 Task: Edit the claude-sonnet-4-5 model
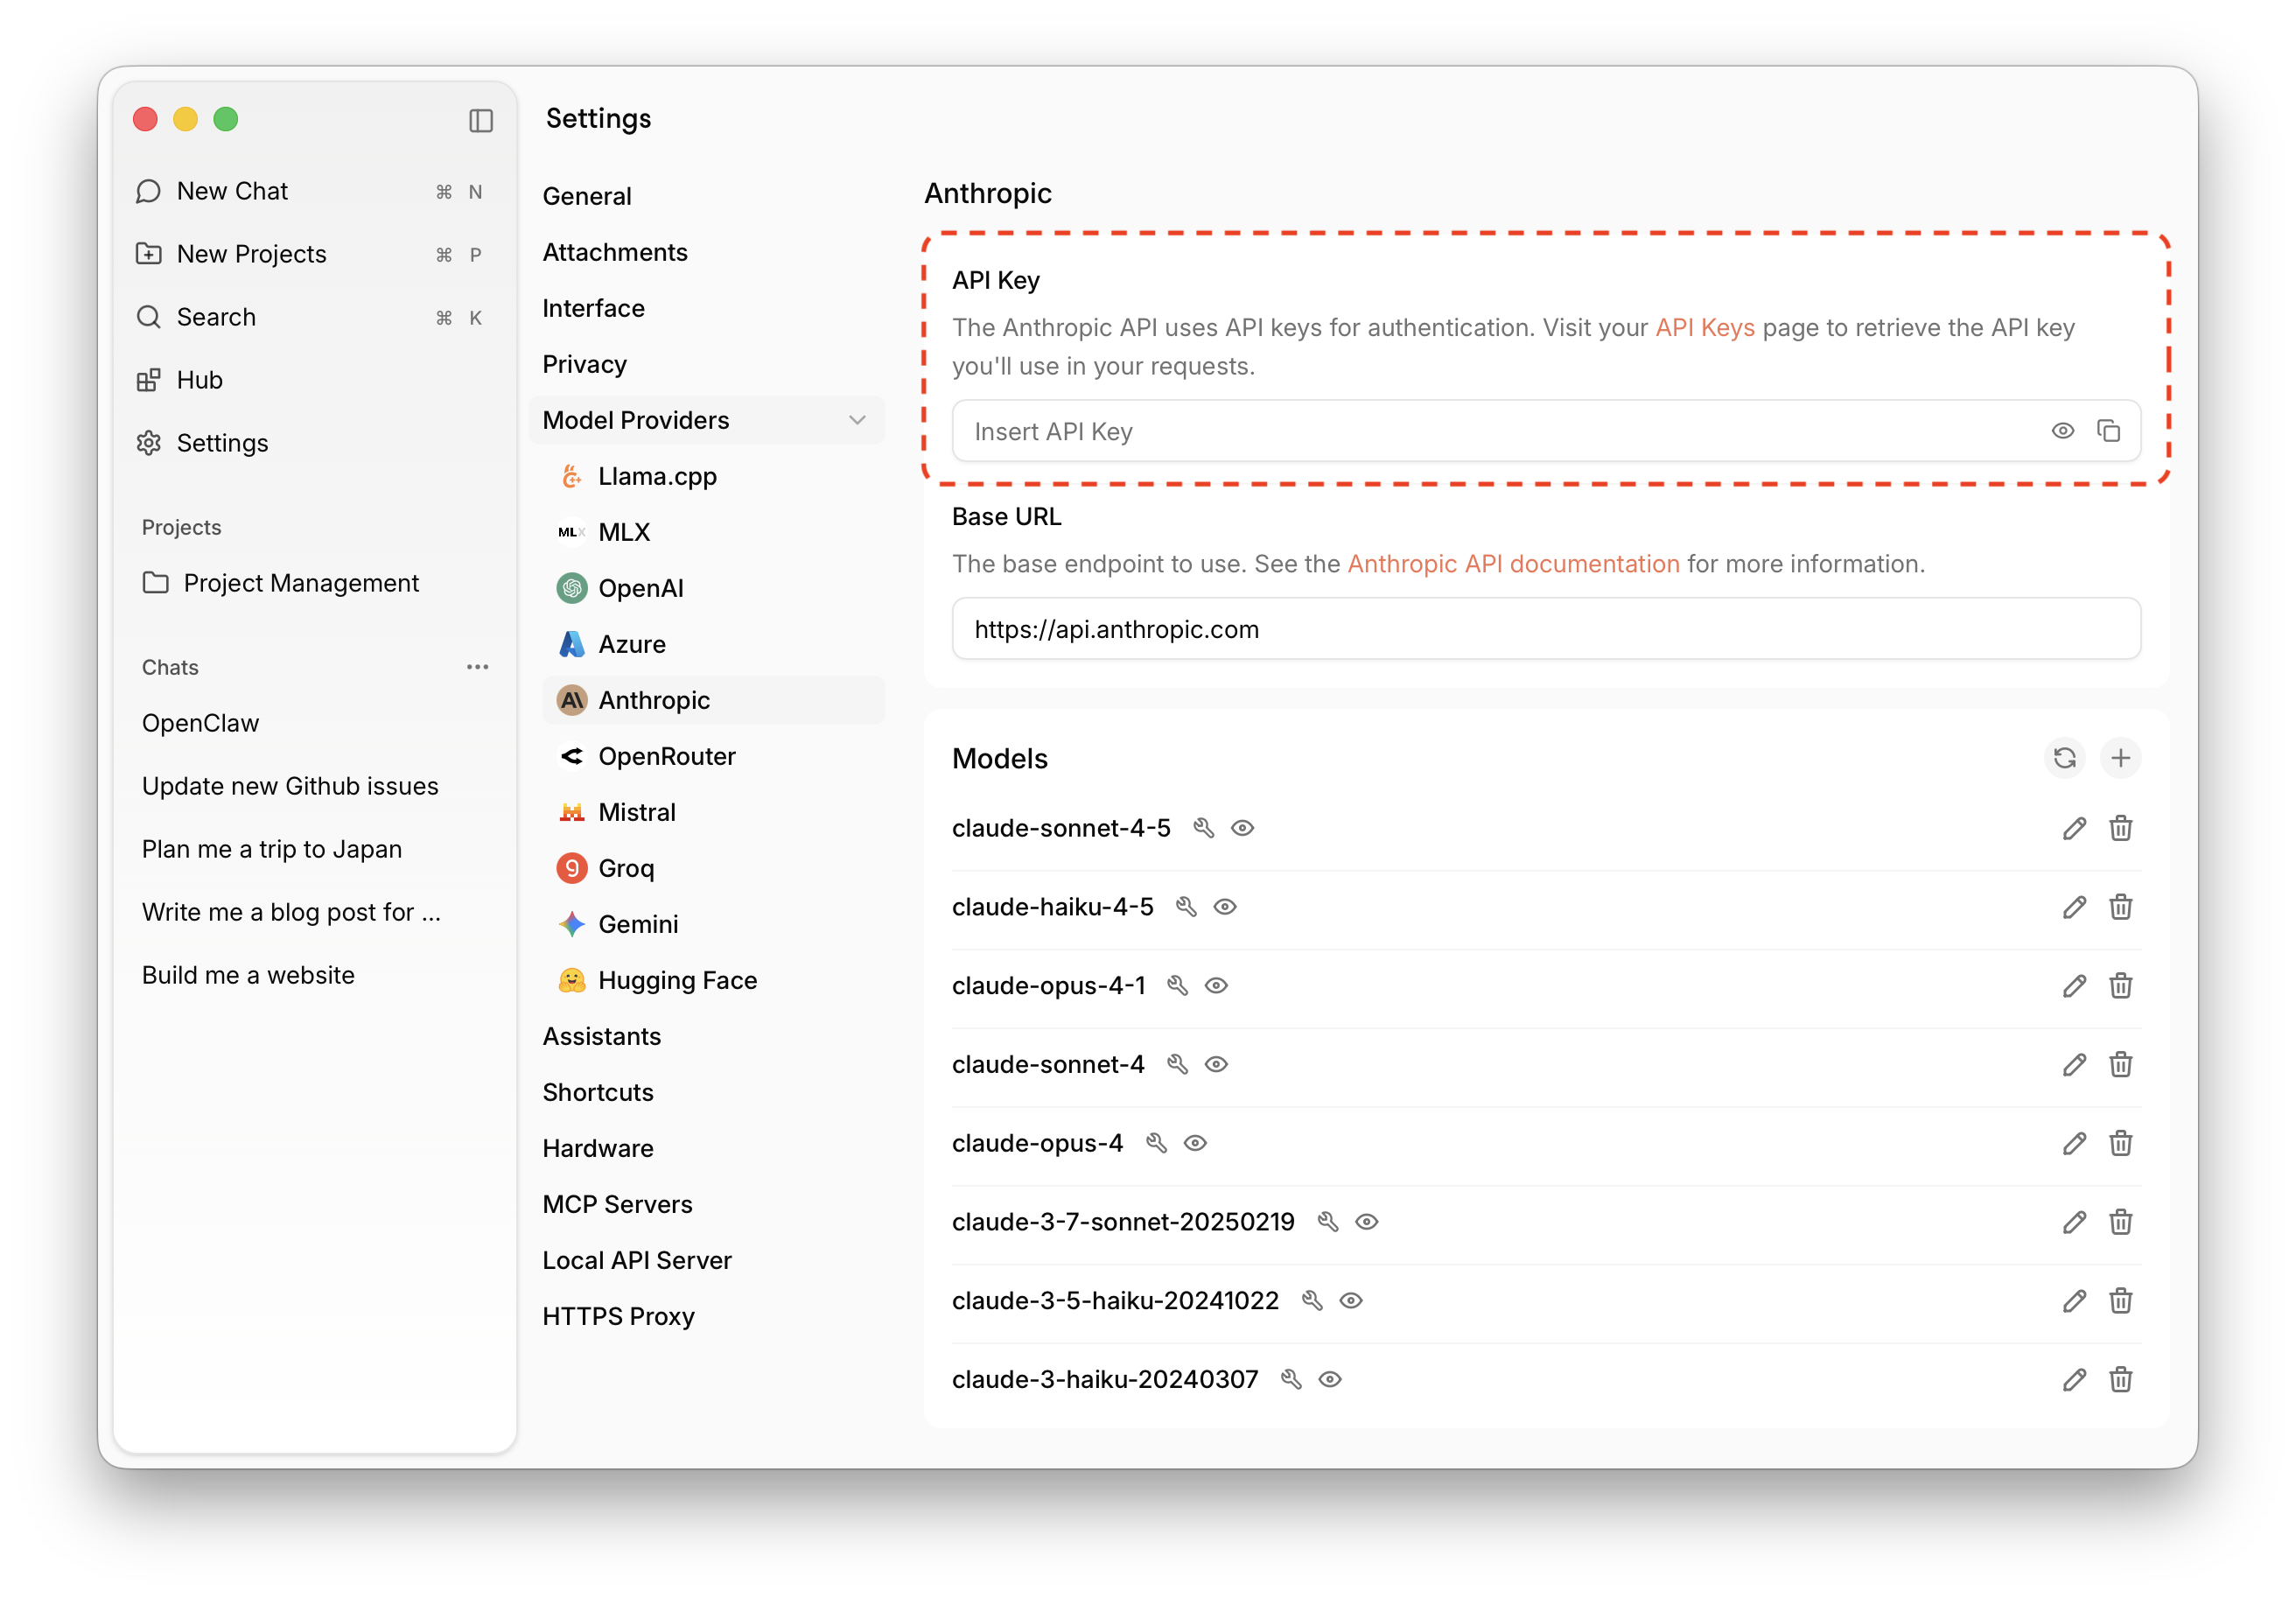2074,828
